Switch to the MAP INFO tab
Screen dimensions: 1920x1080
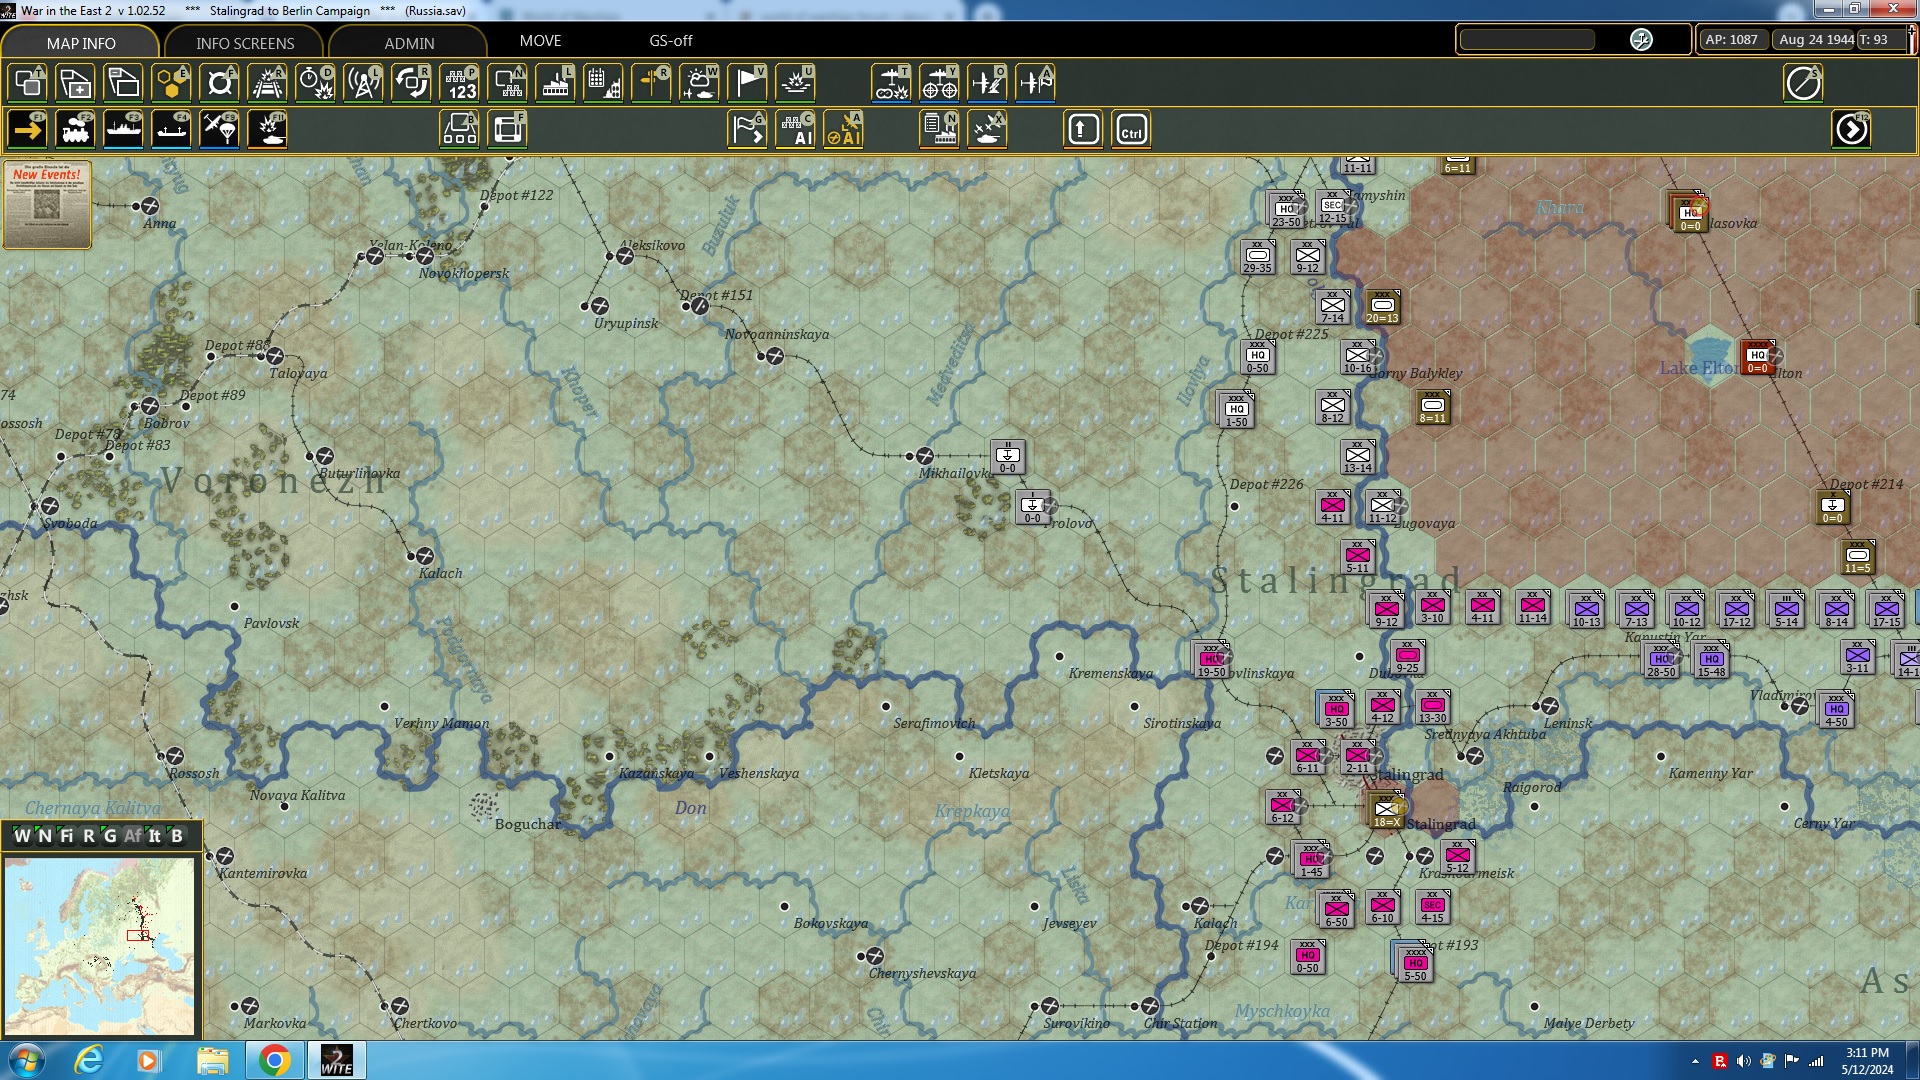(80, 42)
